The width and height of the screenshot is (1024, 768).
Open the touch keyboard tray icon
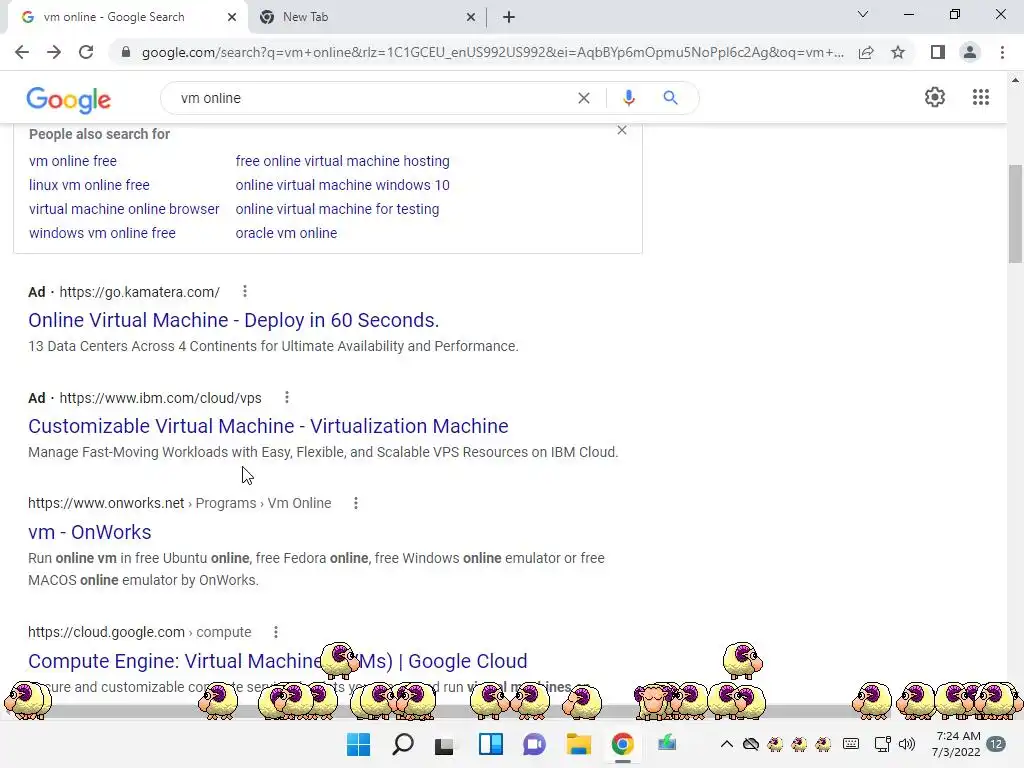pos(850,744)
